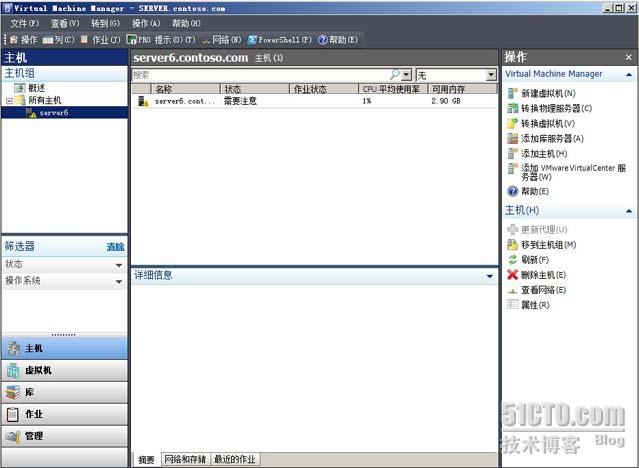Open the 作业 toolbar item
Screen dimensions: 639x468
tap(100, 40)
